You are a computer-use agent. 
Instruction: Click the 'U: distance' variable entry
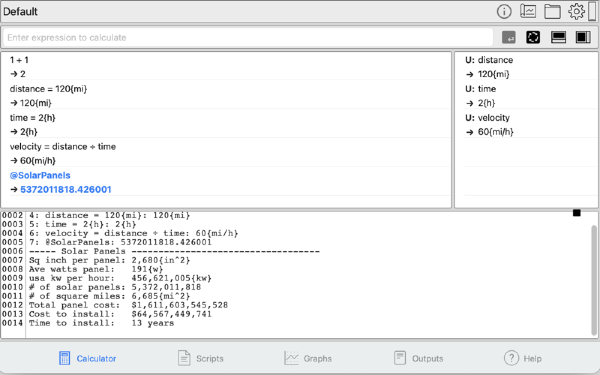click(489, 60)
